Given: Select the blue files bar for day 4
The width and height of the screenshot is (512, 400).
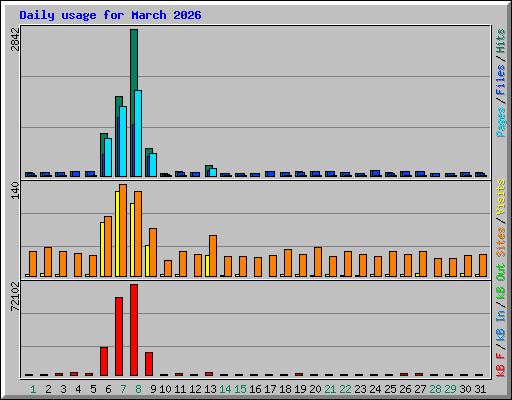Looking at the screenshot, I should (76, 174).
